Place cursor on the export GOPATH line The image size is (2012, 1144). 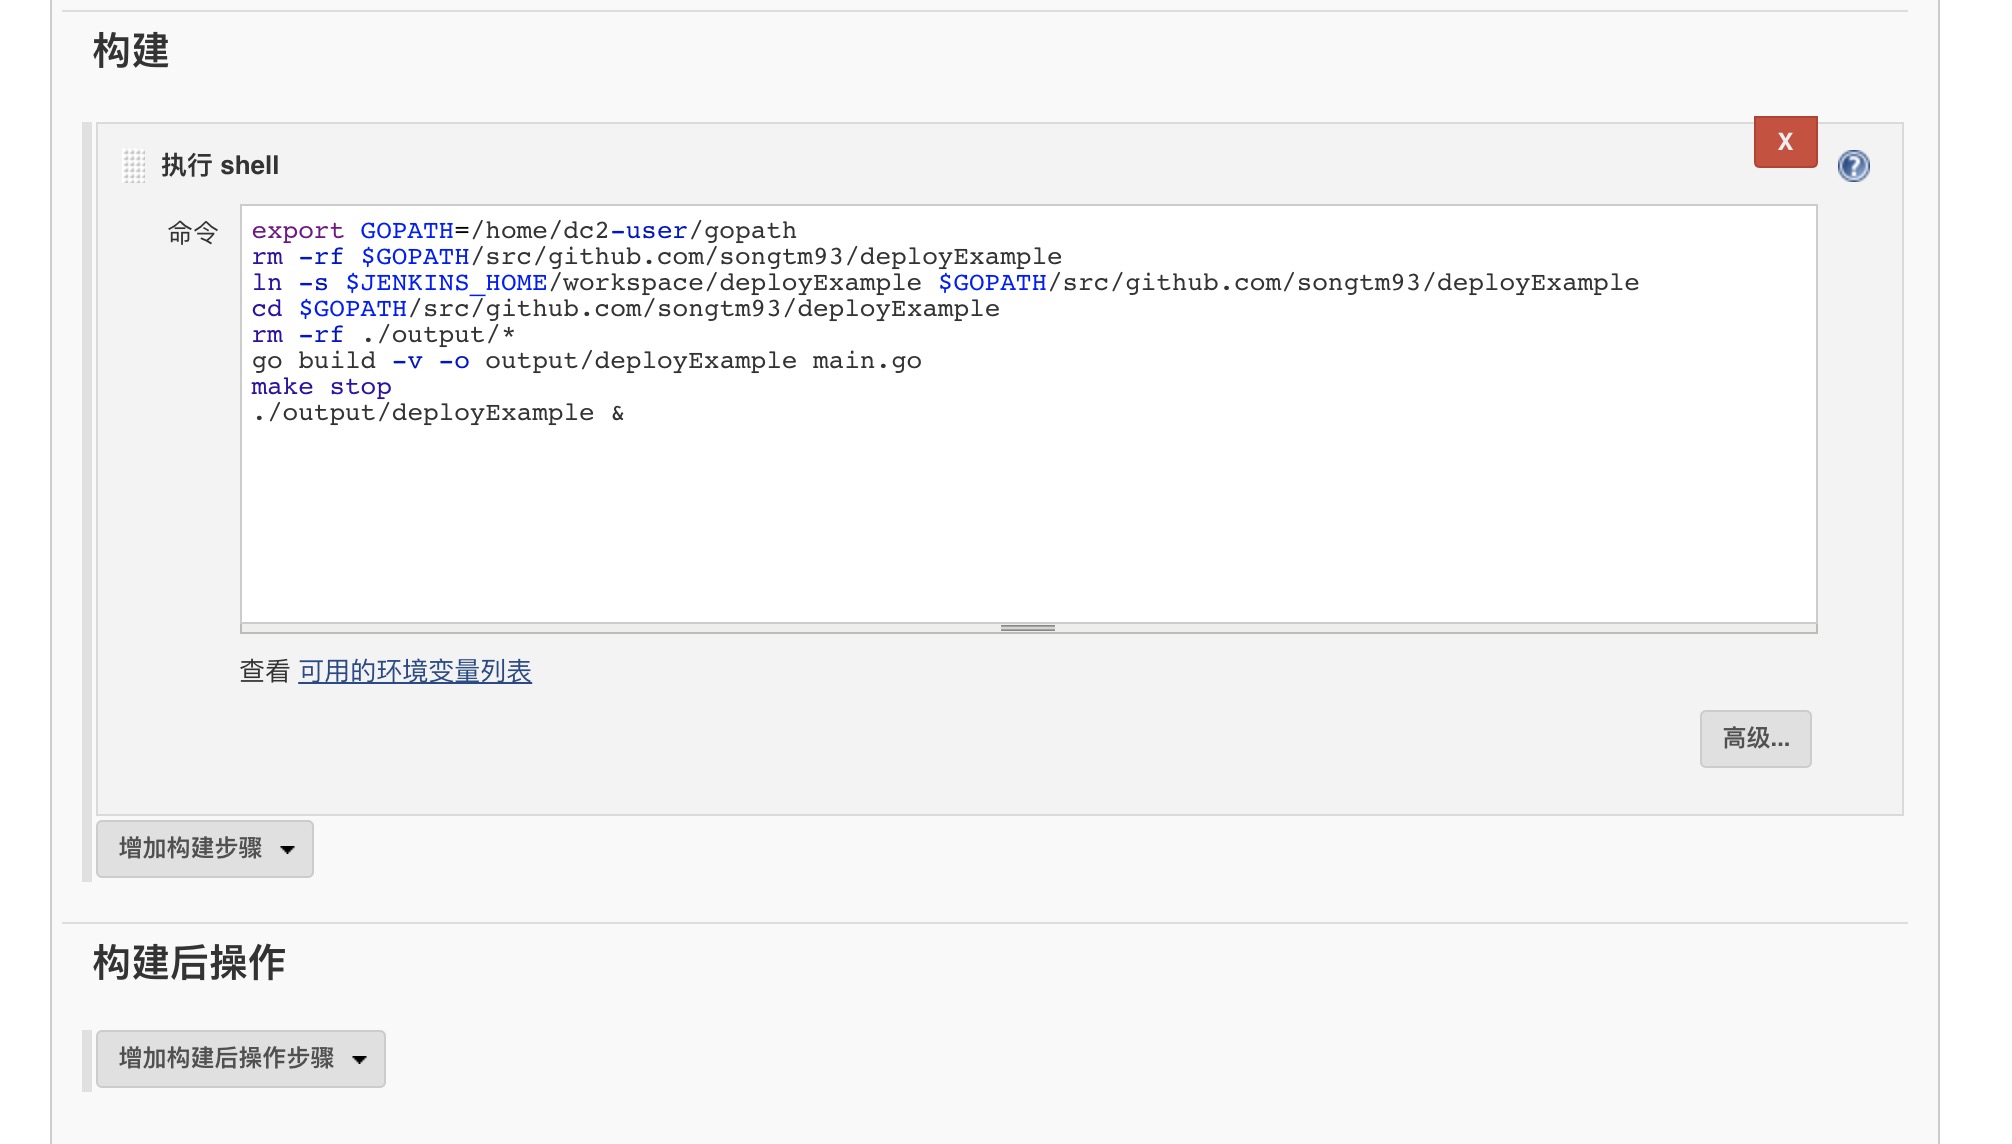tap(524, 231)
